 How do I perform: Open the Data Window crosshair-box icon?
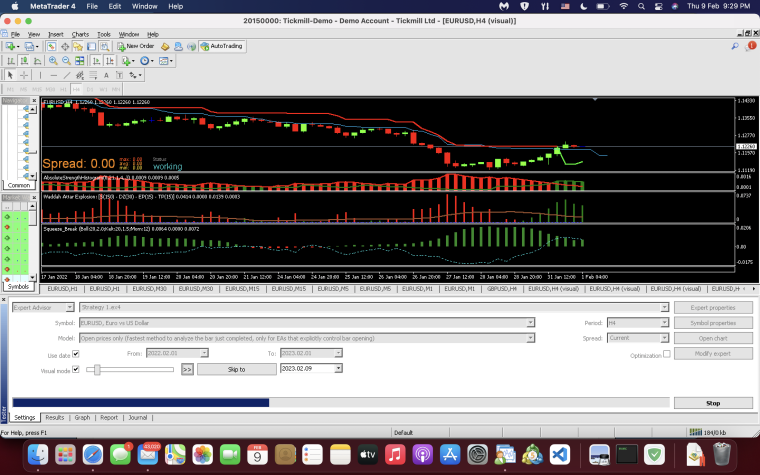[64, 46]
